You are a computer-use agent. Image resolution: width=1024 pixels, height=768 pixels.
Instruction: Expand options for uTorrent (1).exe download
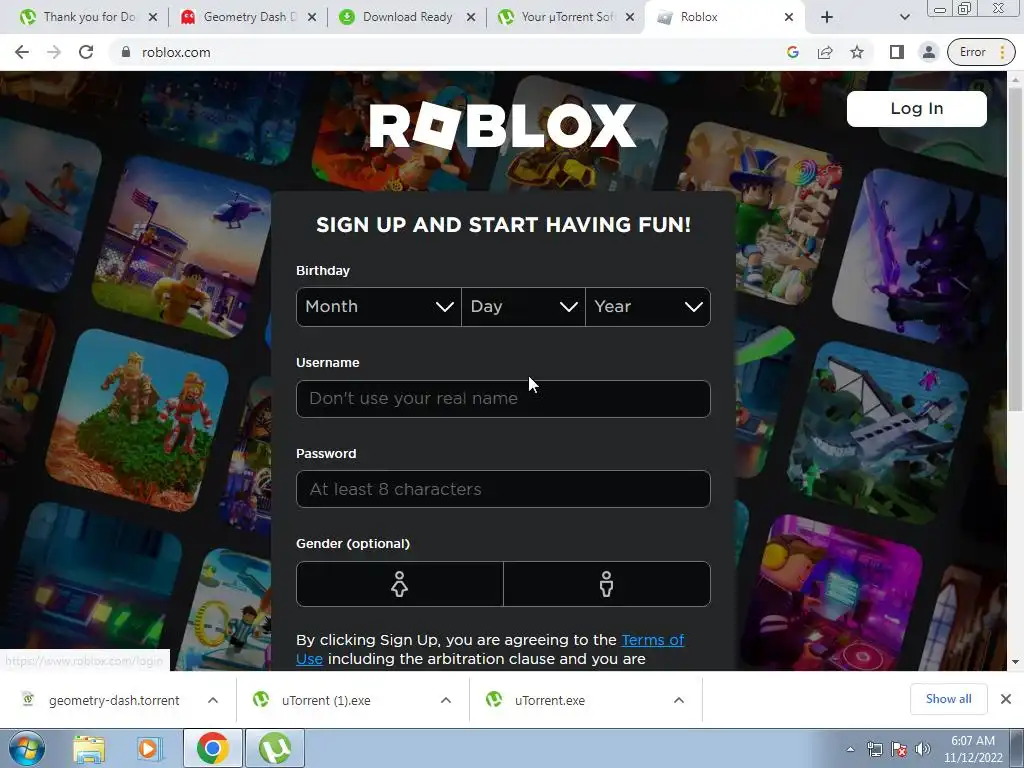446,700
